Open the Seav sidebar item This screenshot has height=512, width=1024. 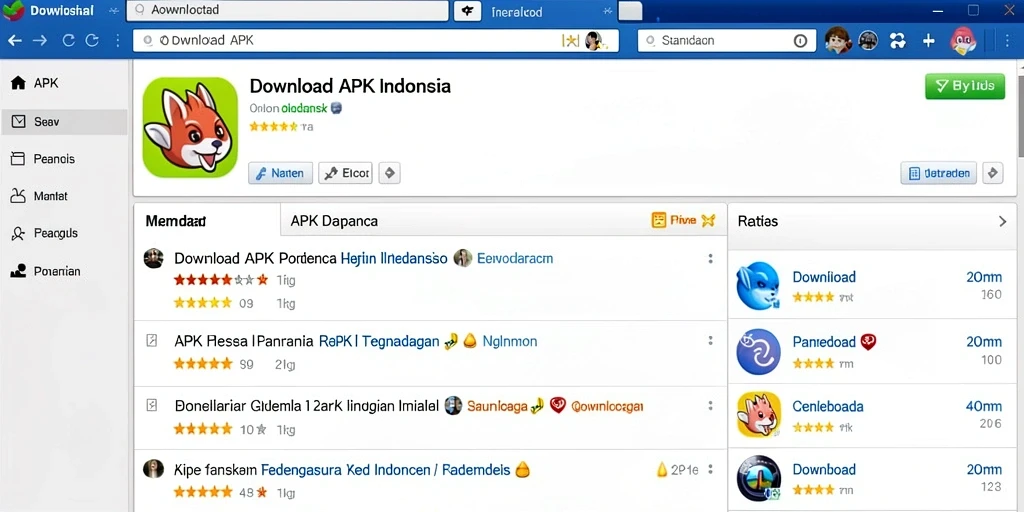point(64,121)
